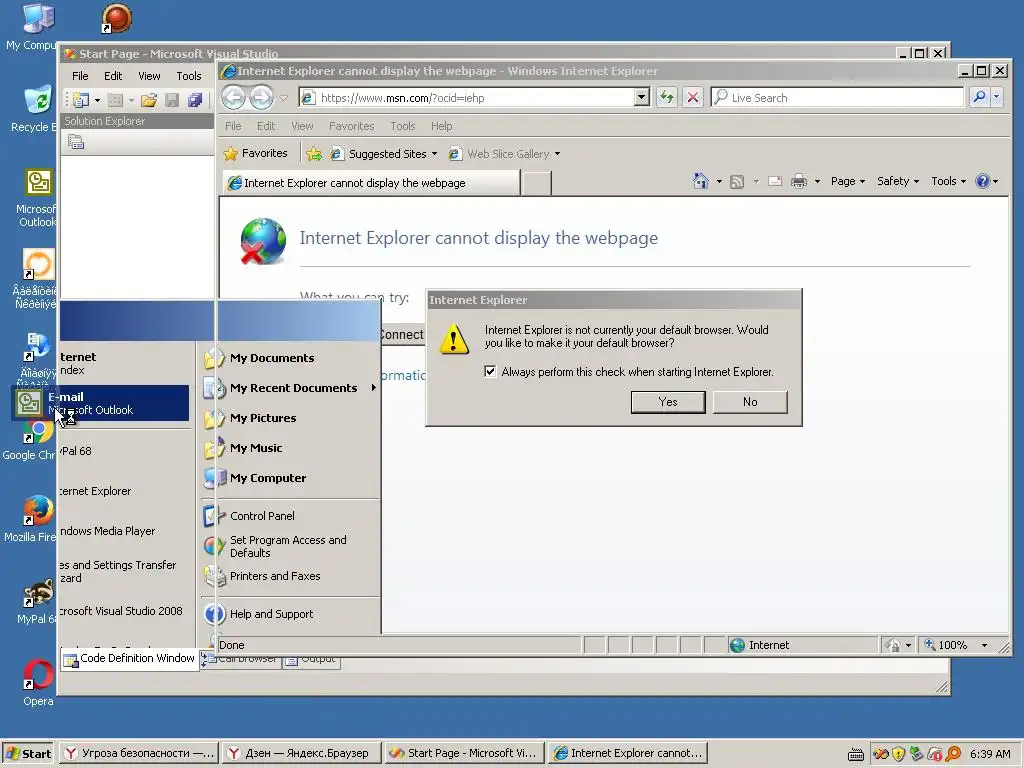Image resolution: width=1024 pixels, height=768 pixels.
Task: Click the blue Help question mark icon
Action: [982, 182]
